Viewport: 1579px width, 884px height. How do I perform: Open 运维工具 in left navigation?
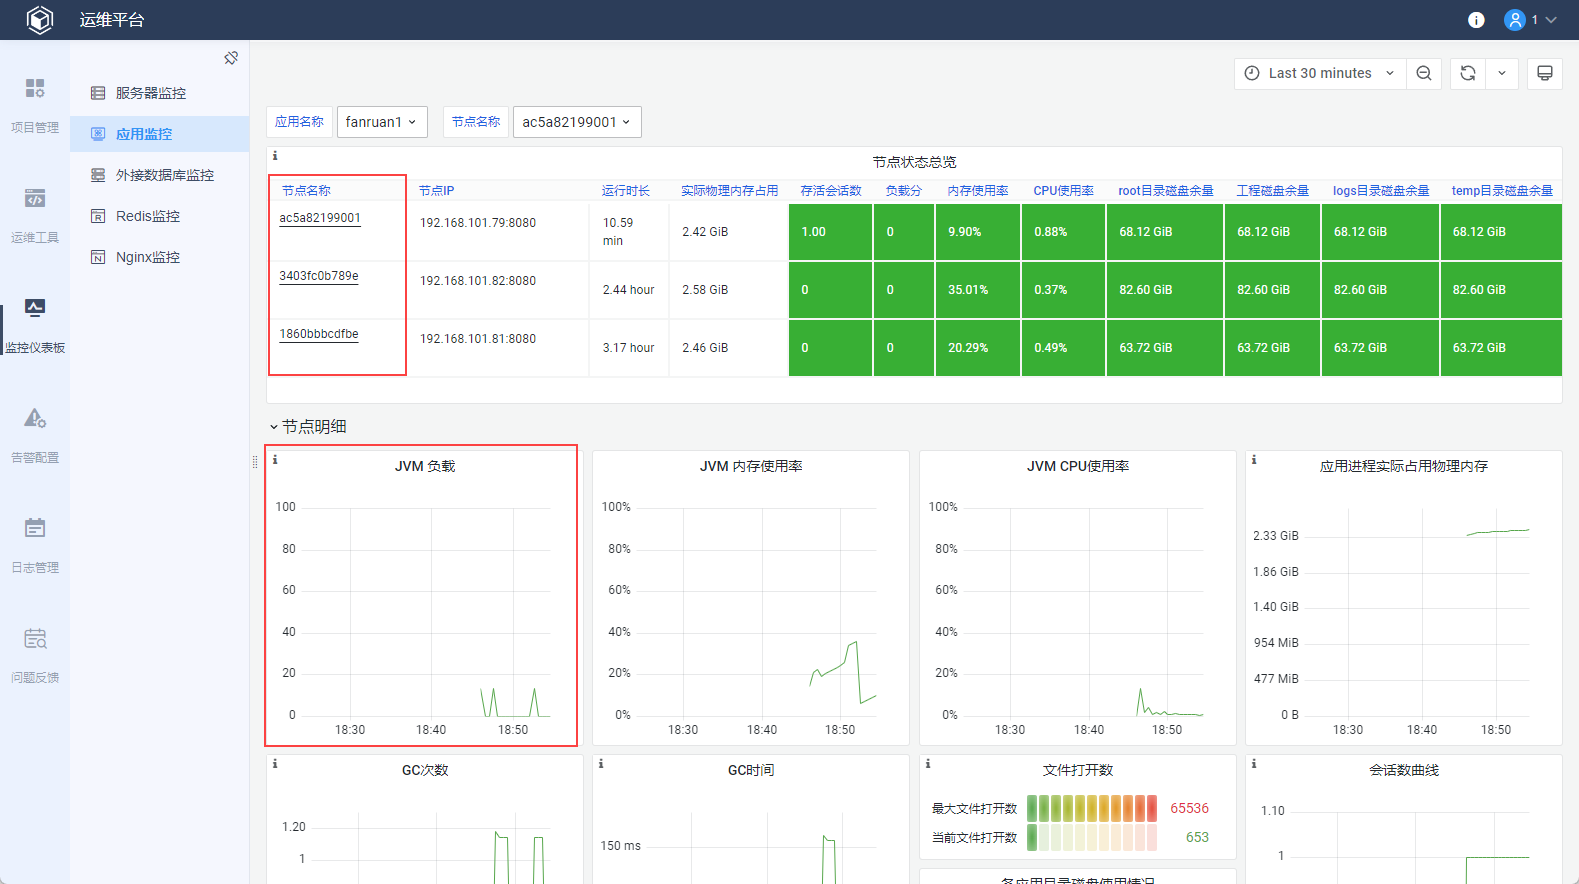point(35,215)
